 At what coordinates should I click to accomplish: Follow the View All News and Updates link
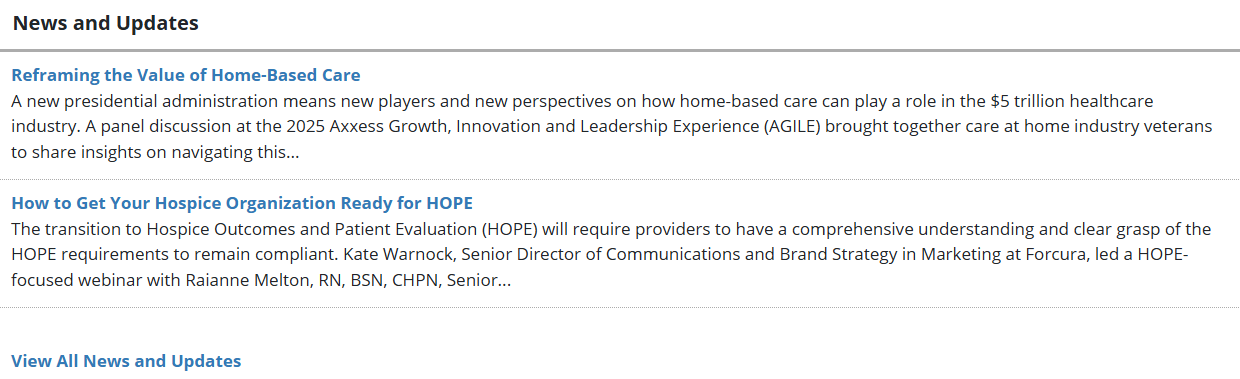[126, 361]
